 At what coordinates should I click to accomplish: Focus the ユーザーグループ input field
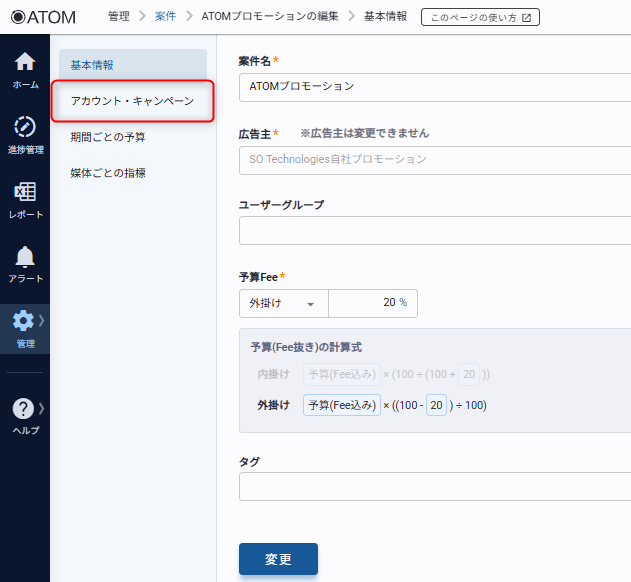tap(435, 231)
